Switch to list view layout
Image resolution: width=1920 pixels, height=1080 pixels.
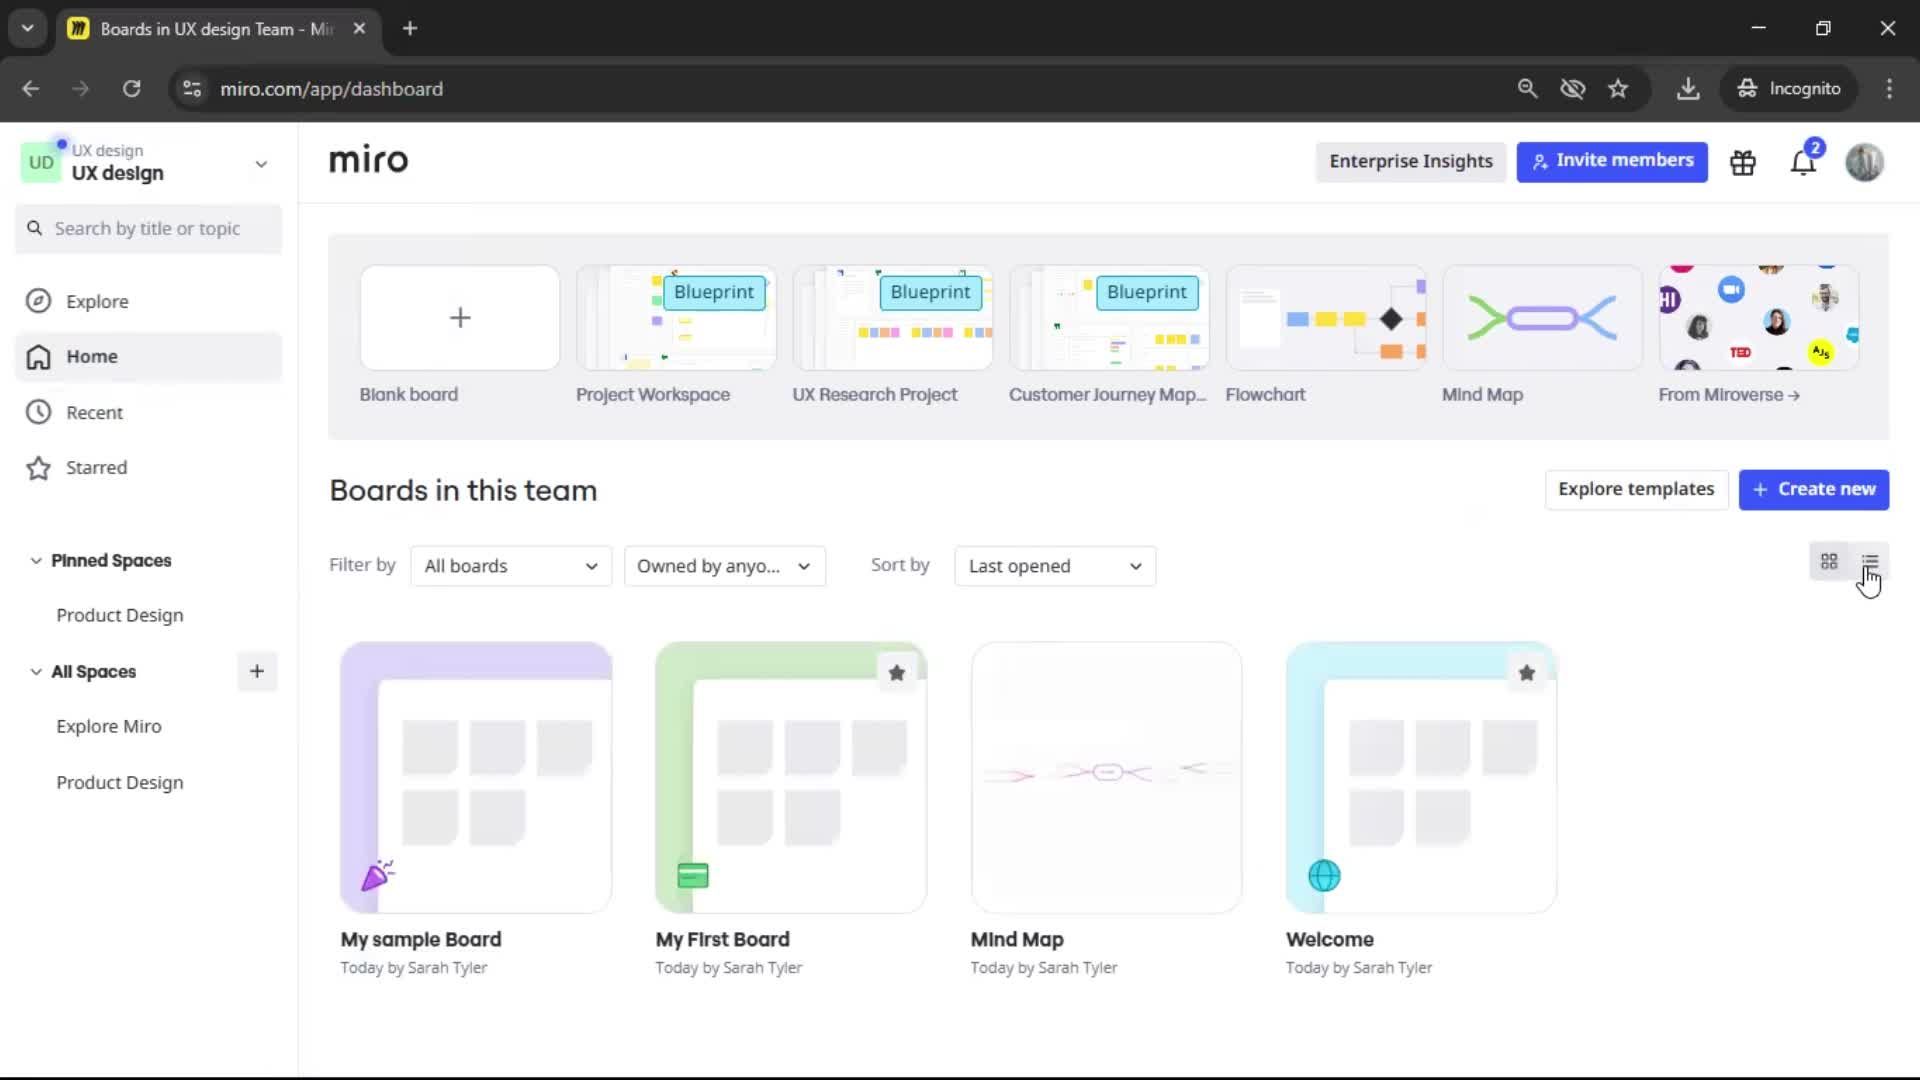click(1870, 562)
